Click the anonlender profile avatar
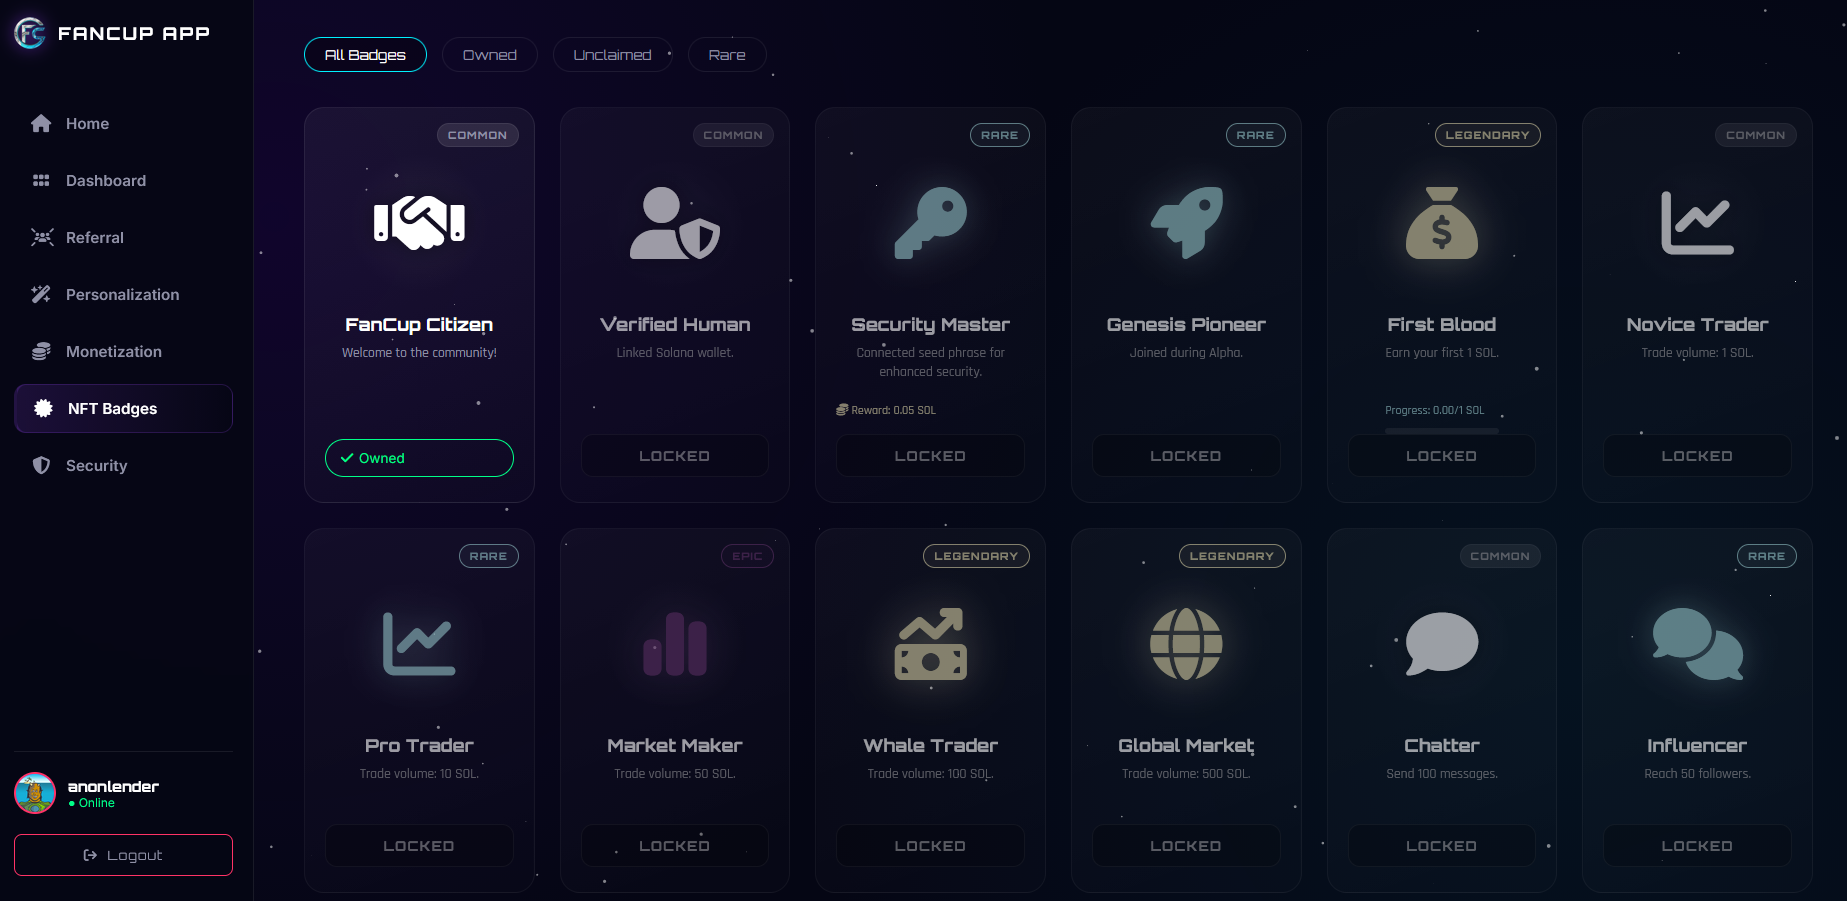 (35, 793)
